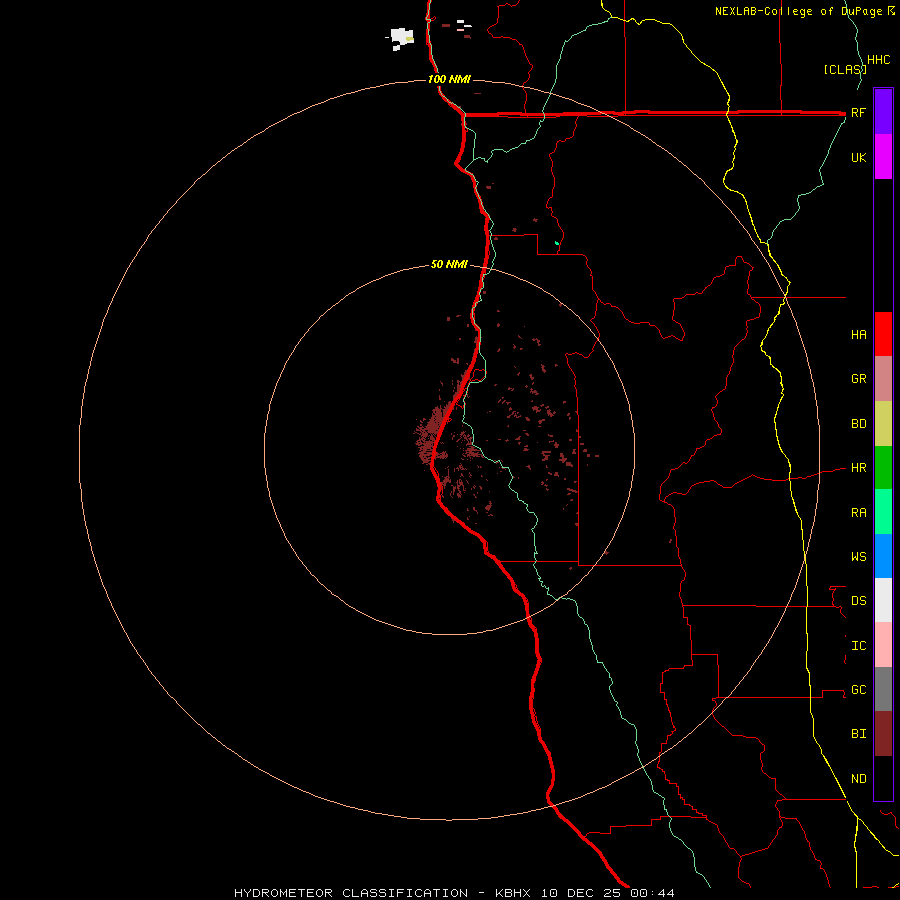This screenshot has height=900, width=900.
Task: Click the ND black legend swatch
Action: tap(883, 778)
